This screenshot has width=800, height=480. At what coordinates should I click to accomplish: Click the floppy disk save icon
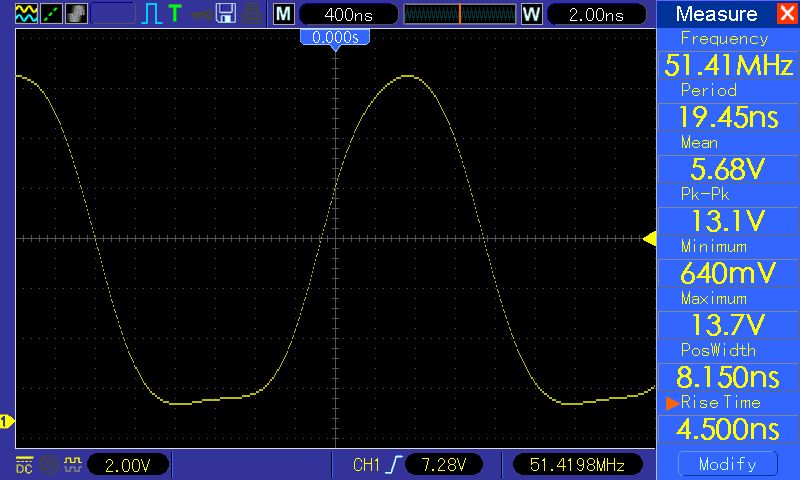point(226,14)
